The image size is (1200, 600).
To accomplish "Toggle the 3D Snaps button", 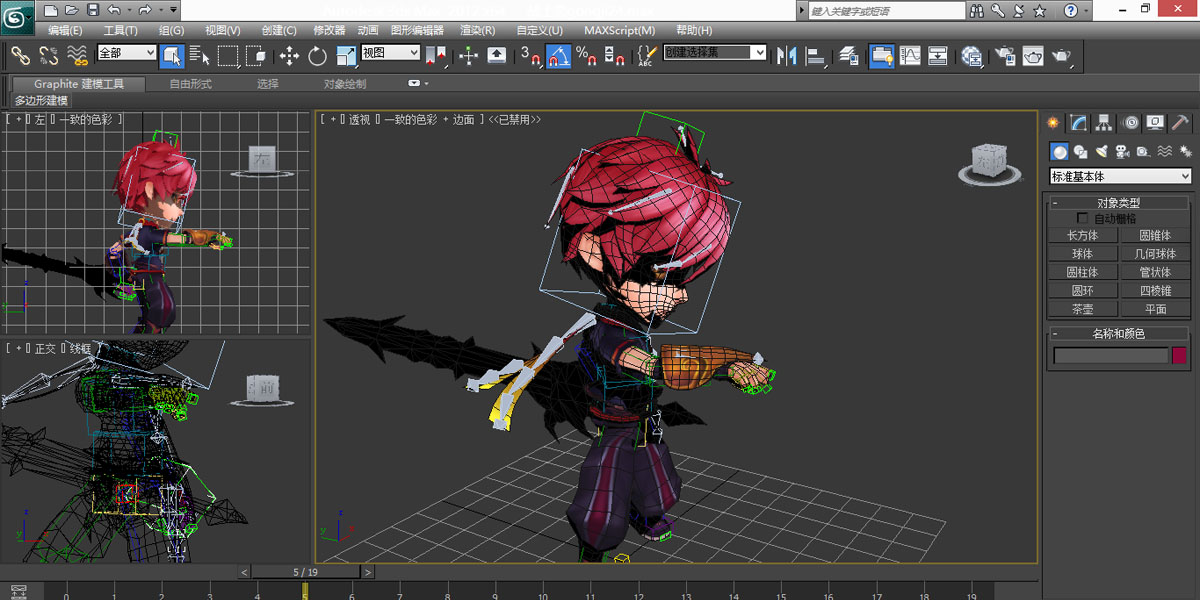I will pyautogui.click(x=529, y=56).
